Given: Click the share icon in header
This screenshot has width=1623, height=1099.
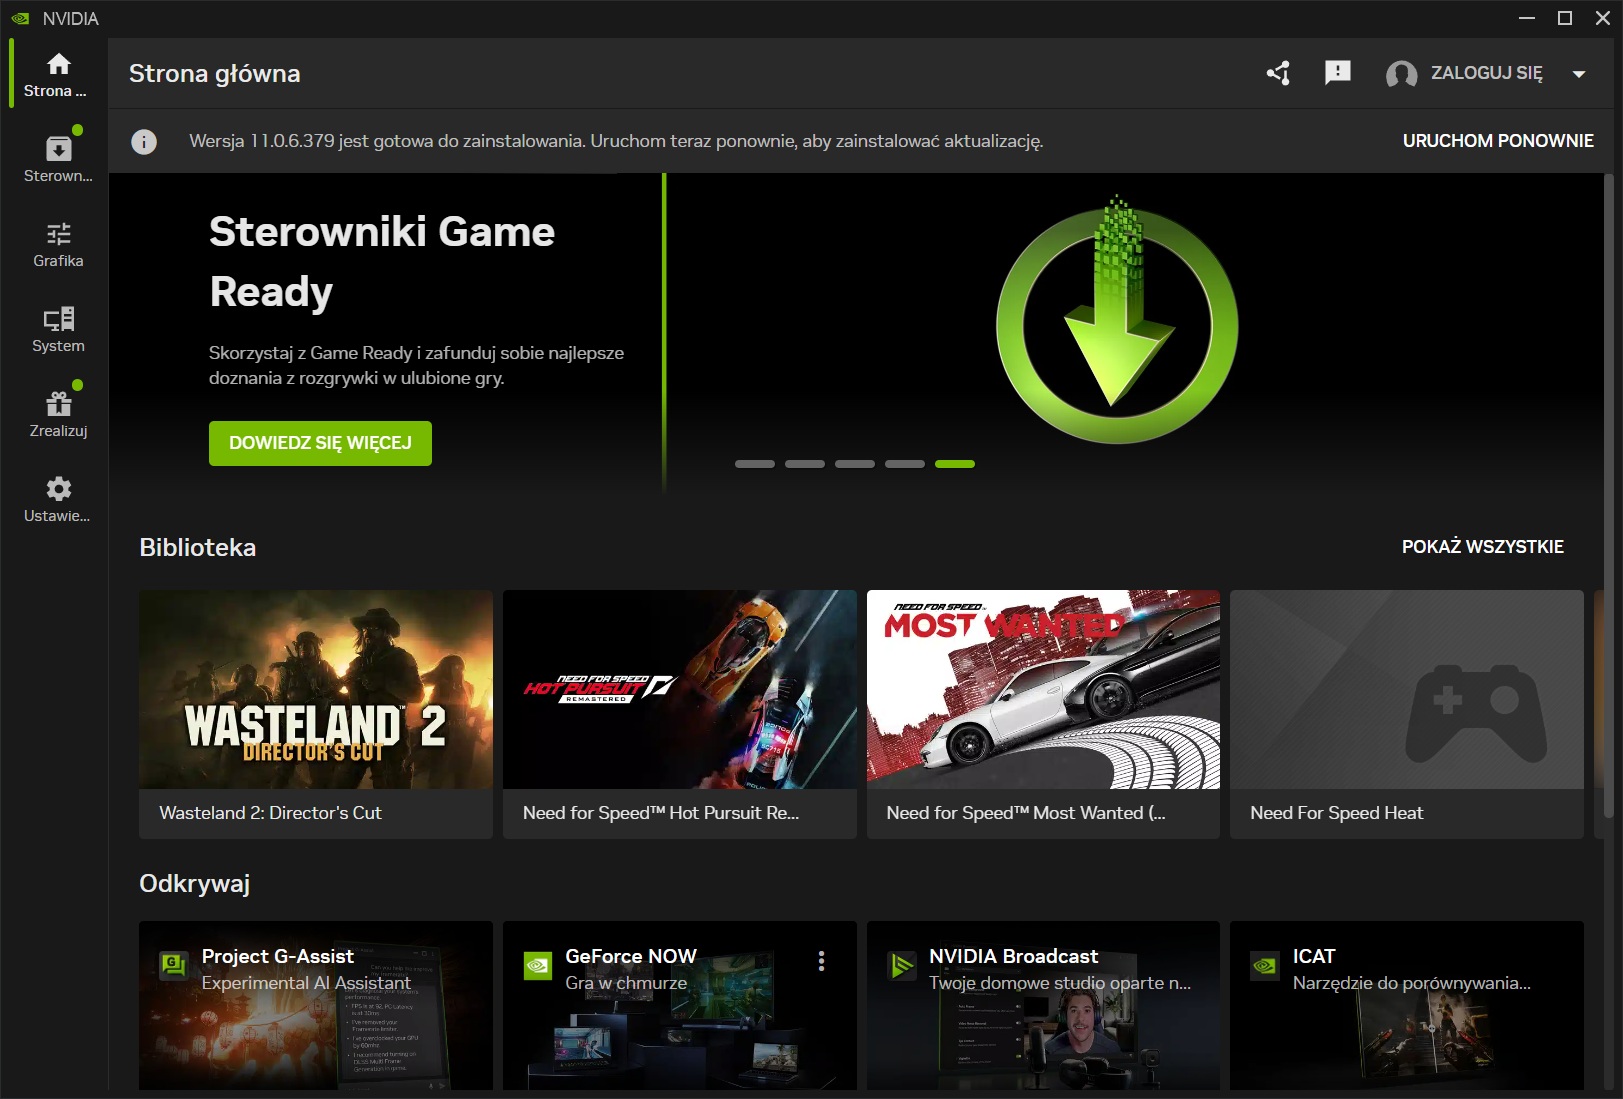Looking at the screenshot, I should pyautogui.click(x=1278, y=73).
